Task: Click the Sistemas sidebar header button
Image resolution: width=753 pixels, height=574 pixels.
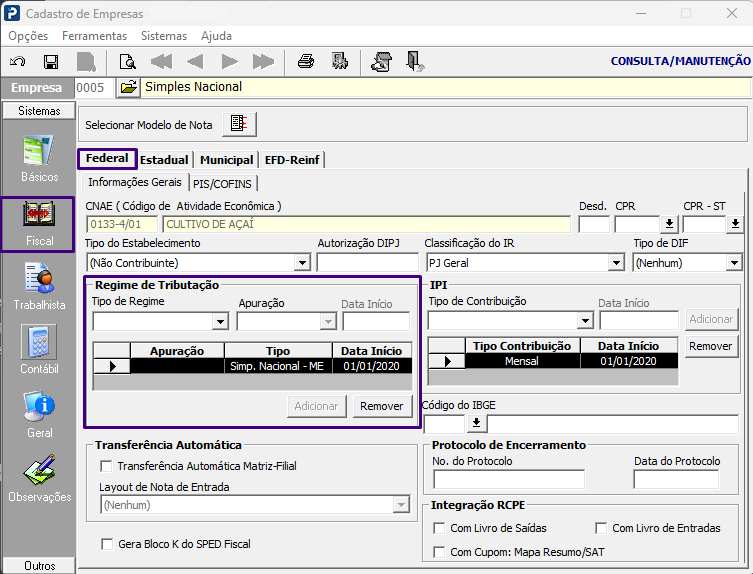Action: tap(39, 111)
